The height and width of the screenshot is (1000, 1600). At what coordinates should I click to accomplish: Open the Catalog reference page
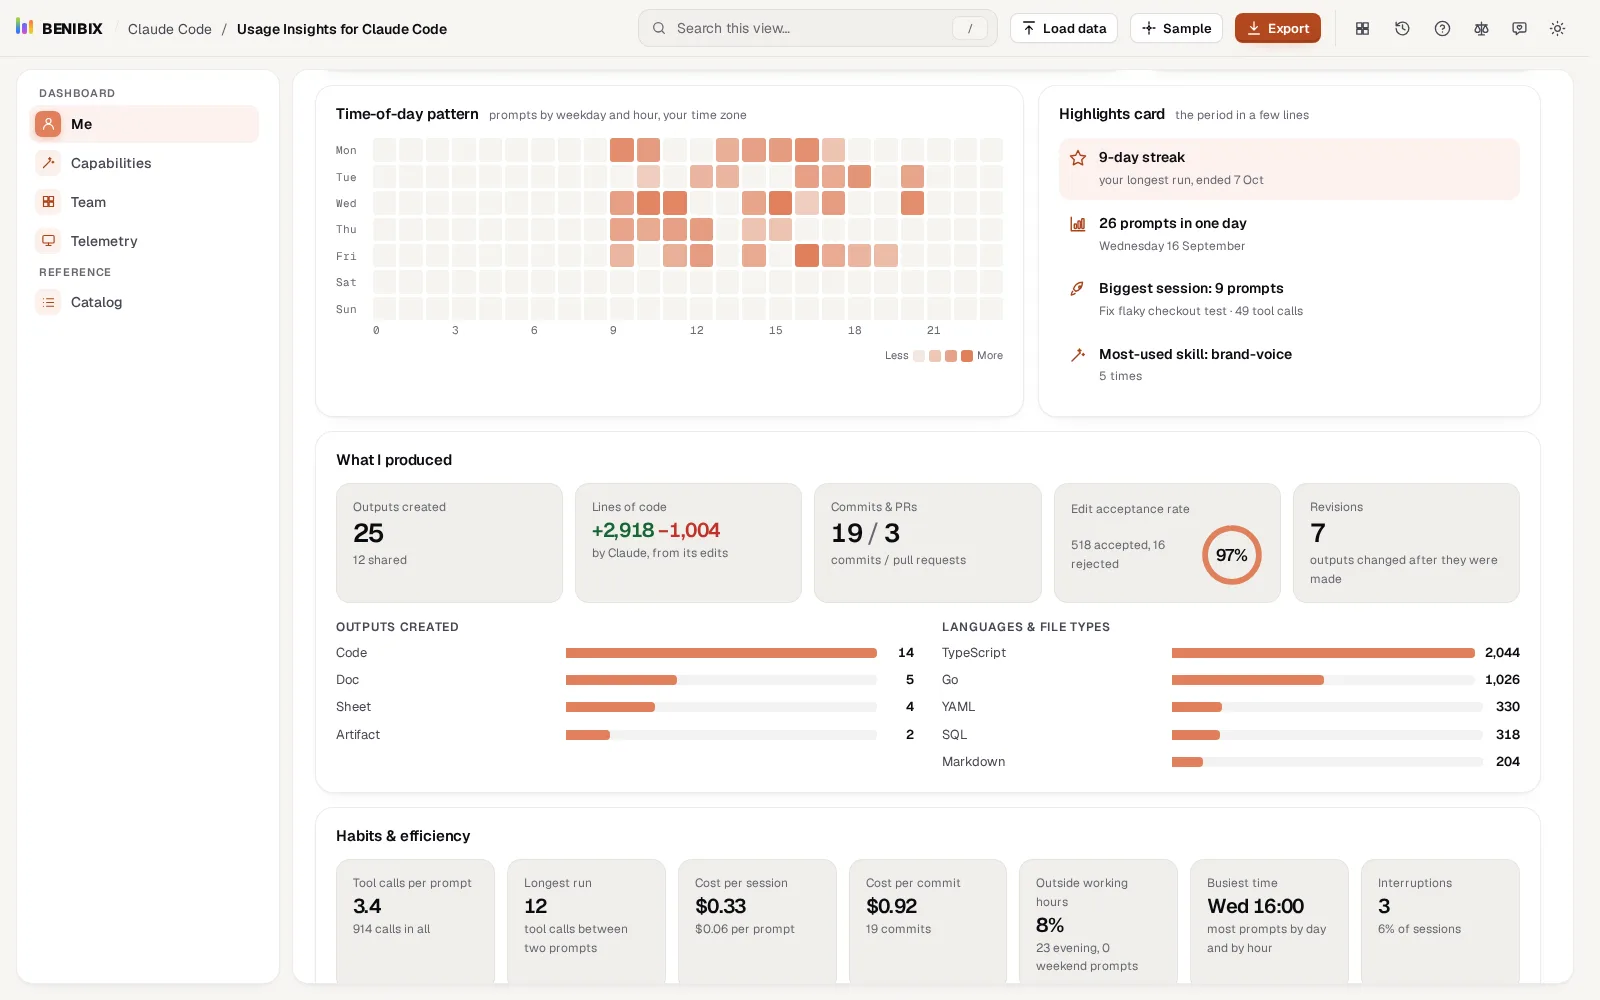pos(144,302)
